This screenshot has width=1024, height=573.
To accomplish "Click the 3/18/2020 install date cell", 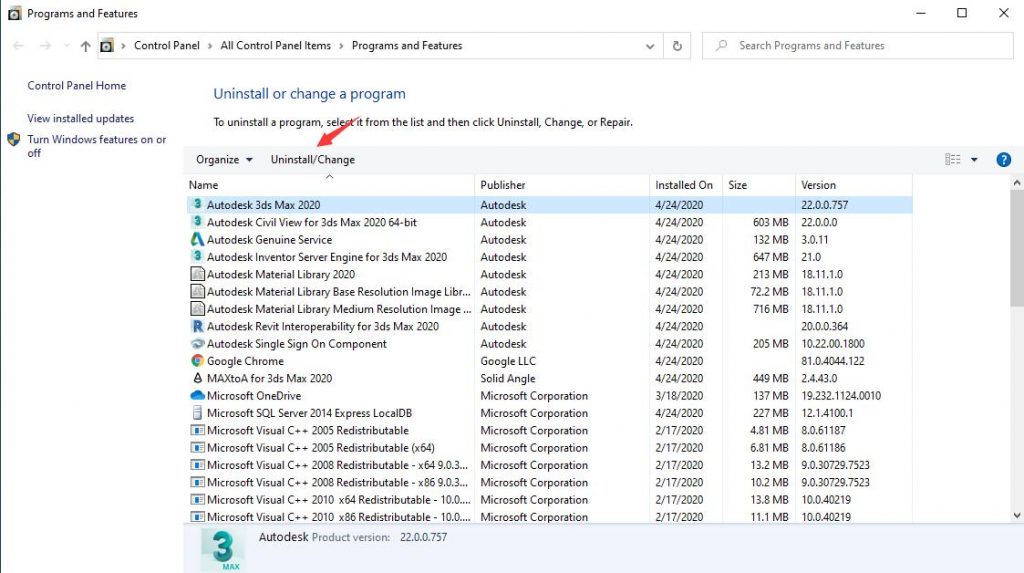I will pos(679,395).
